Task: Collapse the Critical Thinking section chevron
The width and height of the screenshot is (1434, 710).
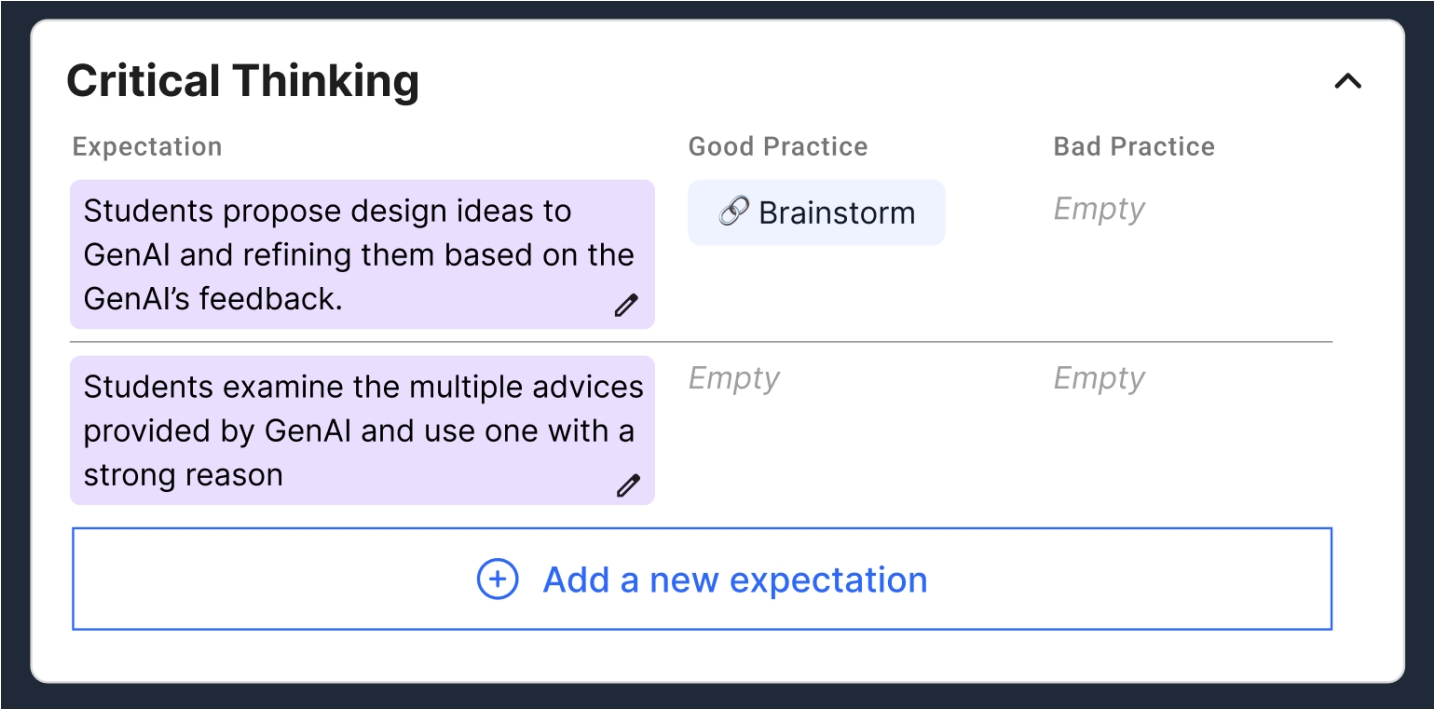Action: click(1347, 81)
